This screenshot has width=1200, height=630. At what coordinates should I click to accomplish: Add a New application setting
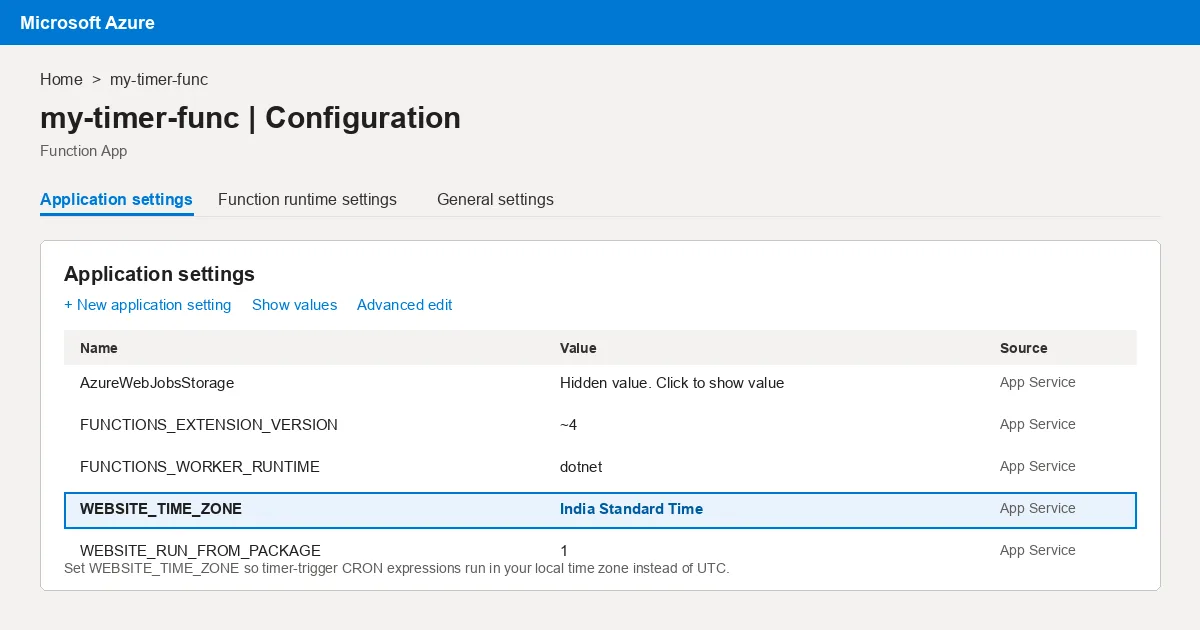pyautogui.click(x=147, y=305)
